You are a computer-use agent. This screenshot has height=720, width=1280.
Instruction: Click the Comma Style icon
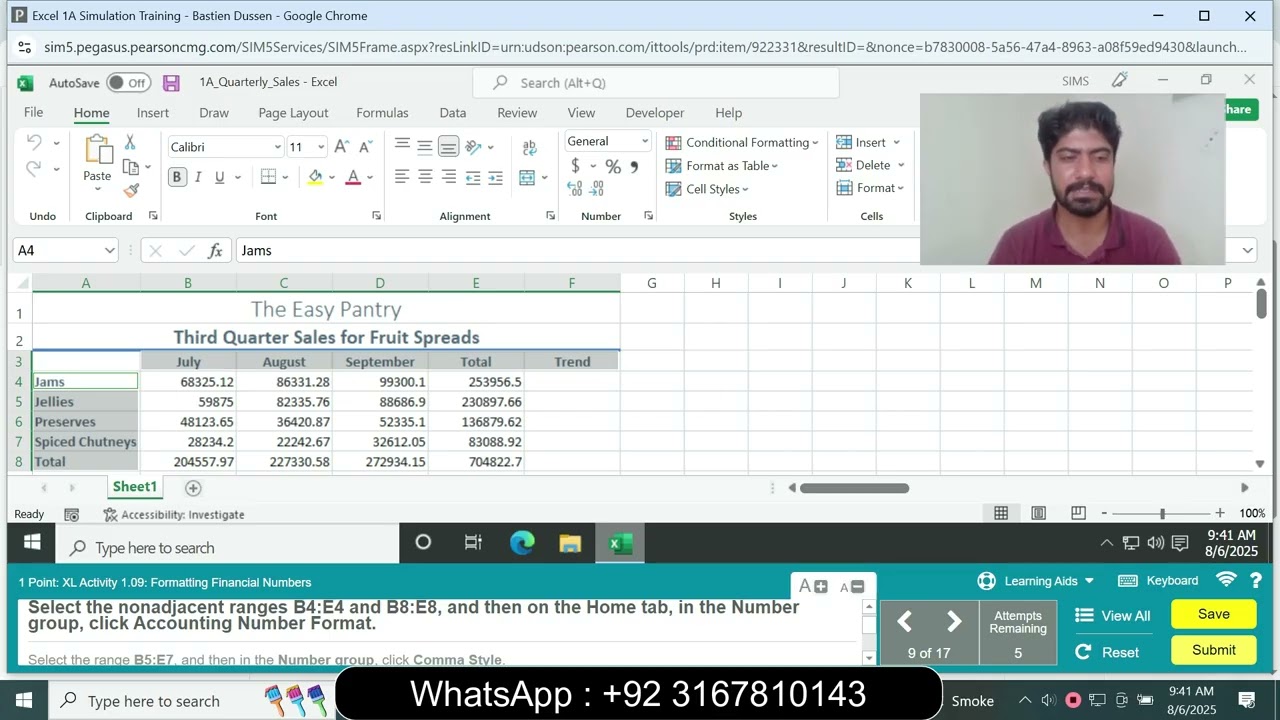634,166
